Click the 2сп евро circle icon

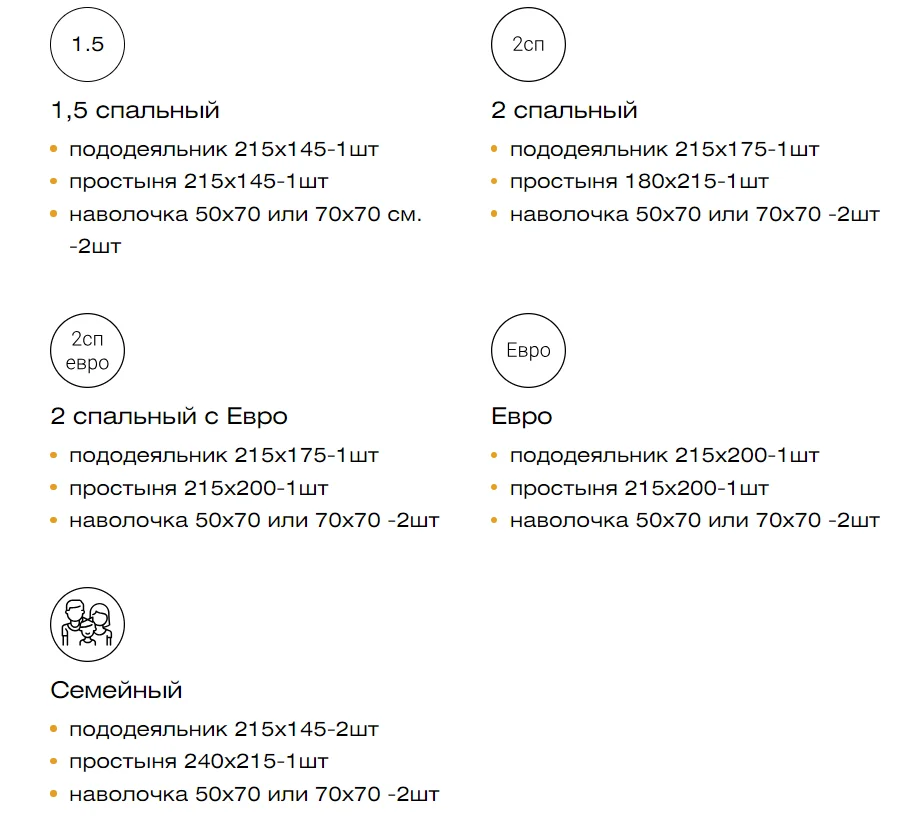tap(87, 350)
